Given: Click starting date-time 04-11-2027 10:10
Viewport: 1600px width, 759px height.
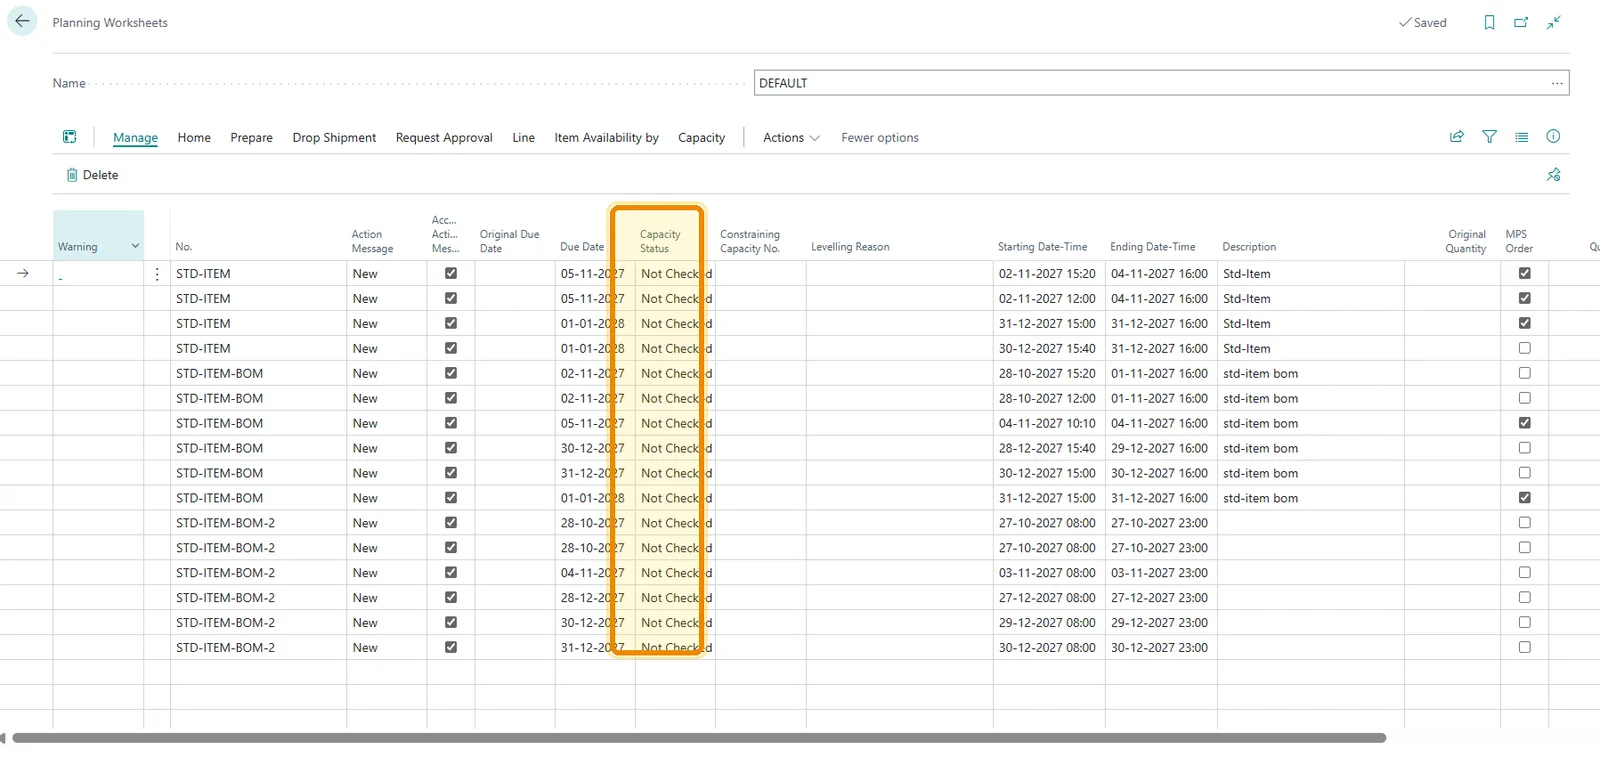Looking at the screenshot, I should point(1047,423).
